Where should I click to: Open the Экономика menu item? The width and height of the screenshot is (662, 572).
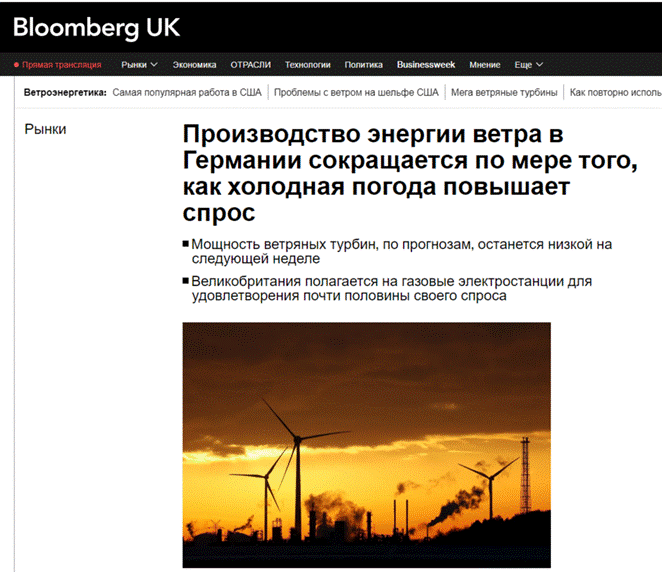pos(194,65)
